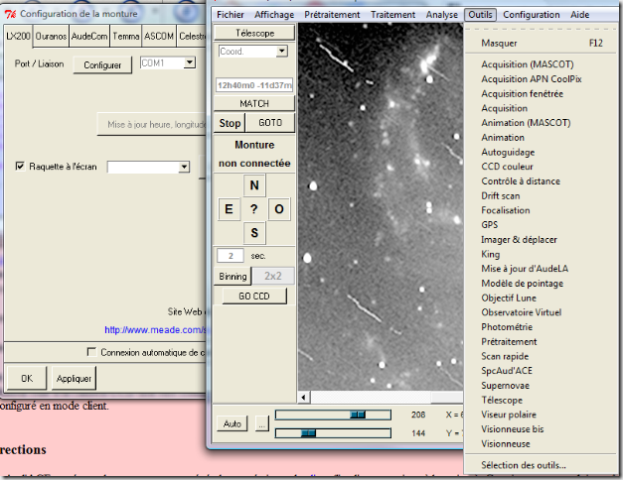Image resolution: width=623 pixels, height=480 pixels.
Task: Click the Tk feather icon in configuration title bar
Action: coord(11,14)
